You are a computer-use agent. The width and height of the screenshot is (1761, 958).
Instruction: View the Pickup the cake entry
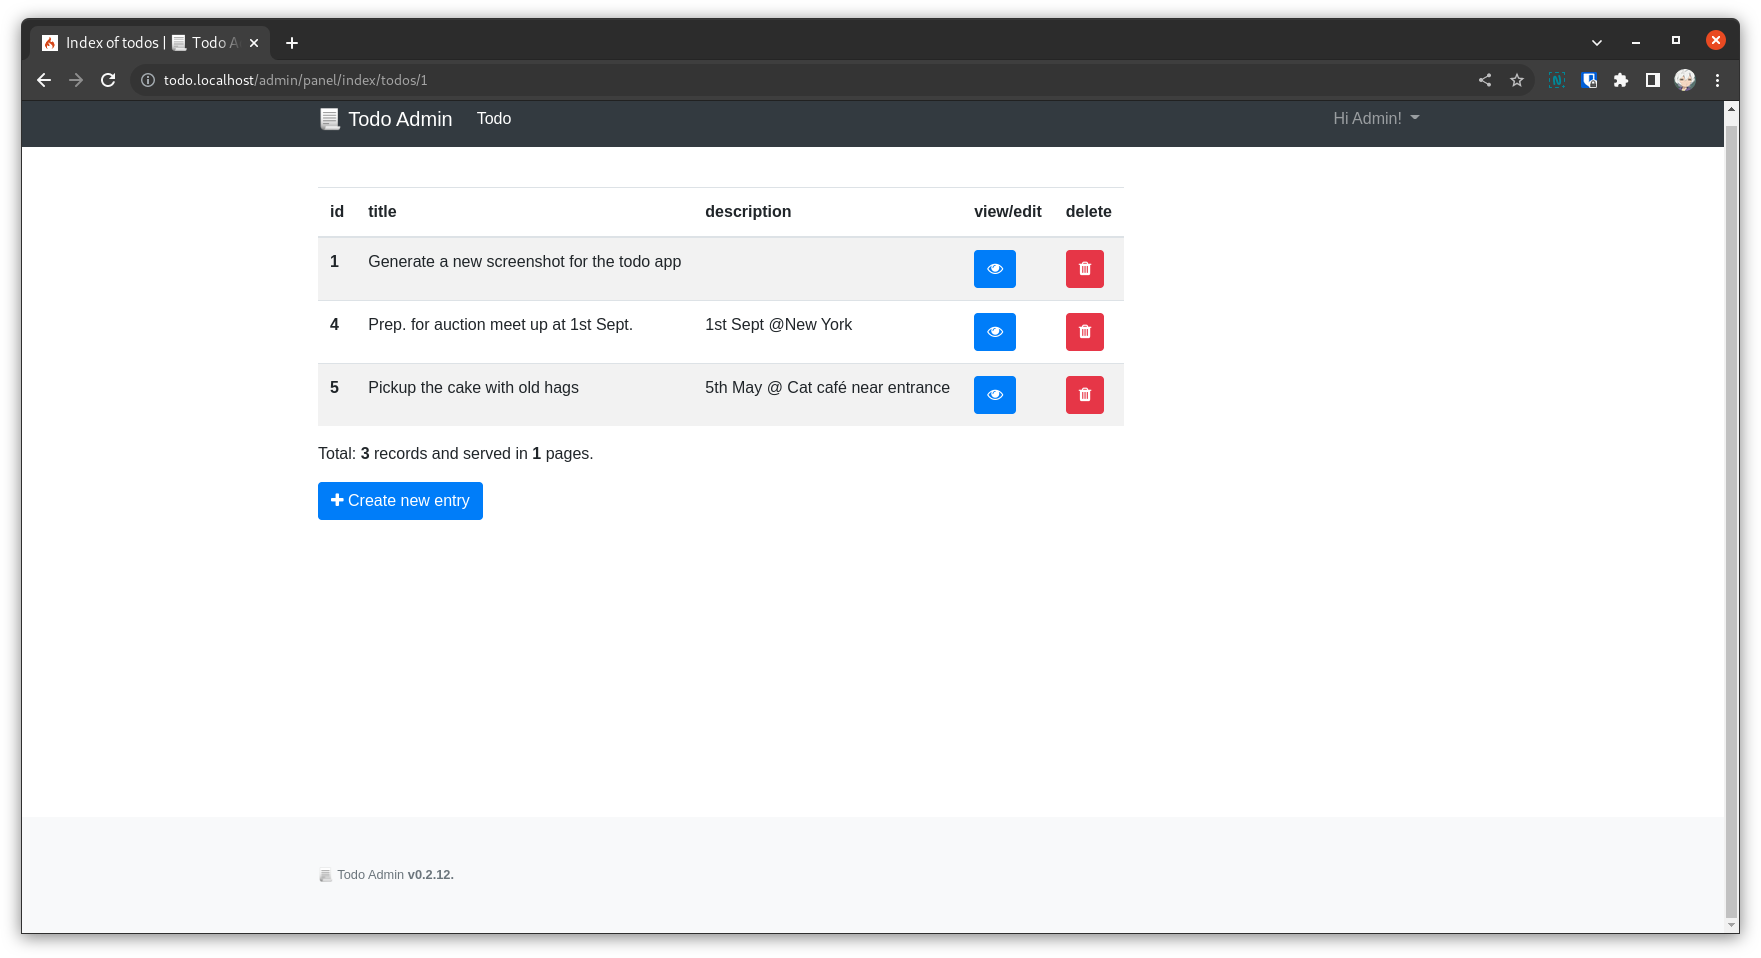click(994, 395)
